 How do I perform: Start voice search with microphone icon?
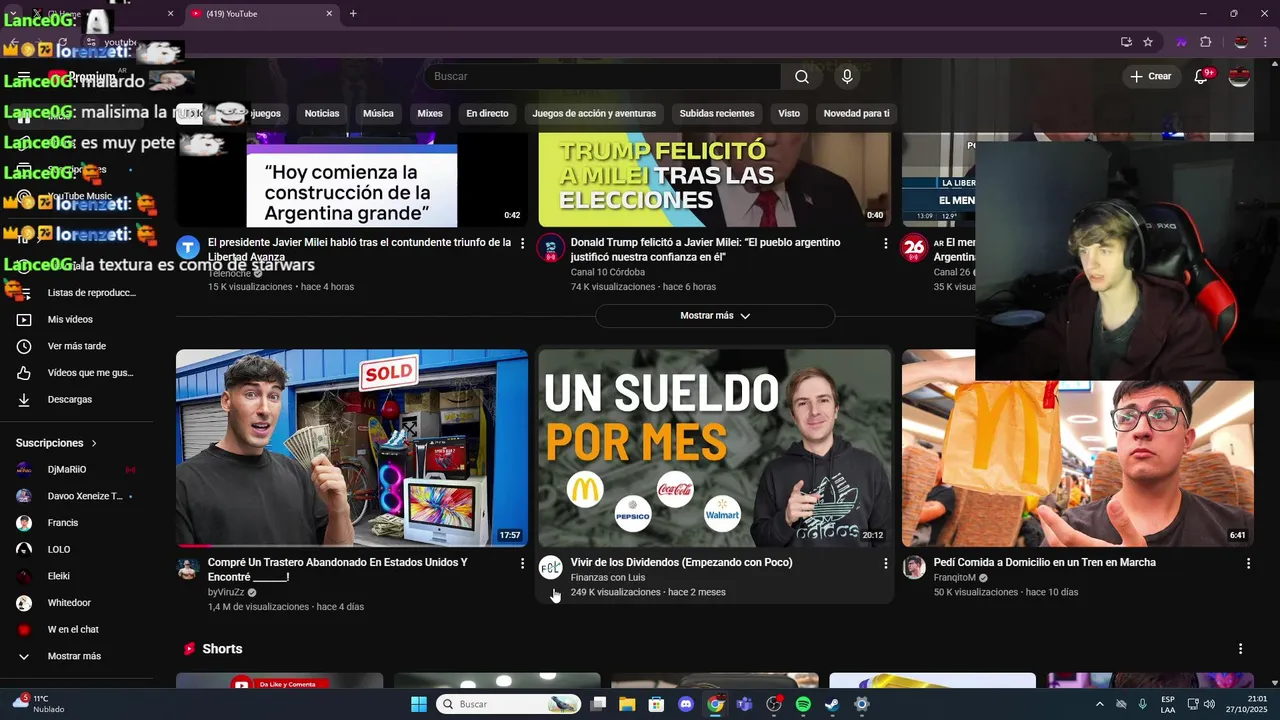point(847,77)
